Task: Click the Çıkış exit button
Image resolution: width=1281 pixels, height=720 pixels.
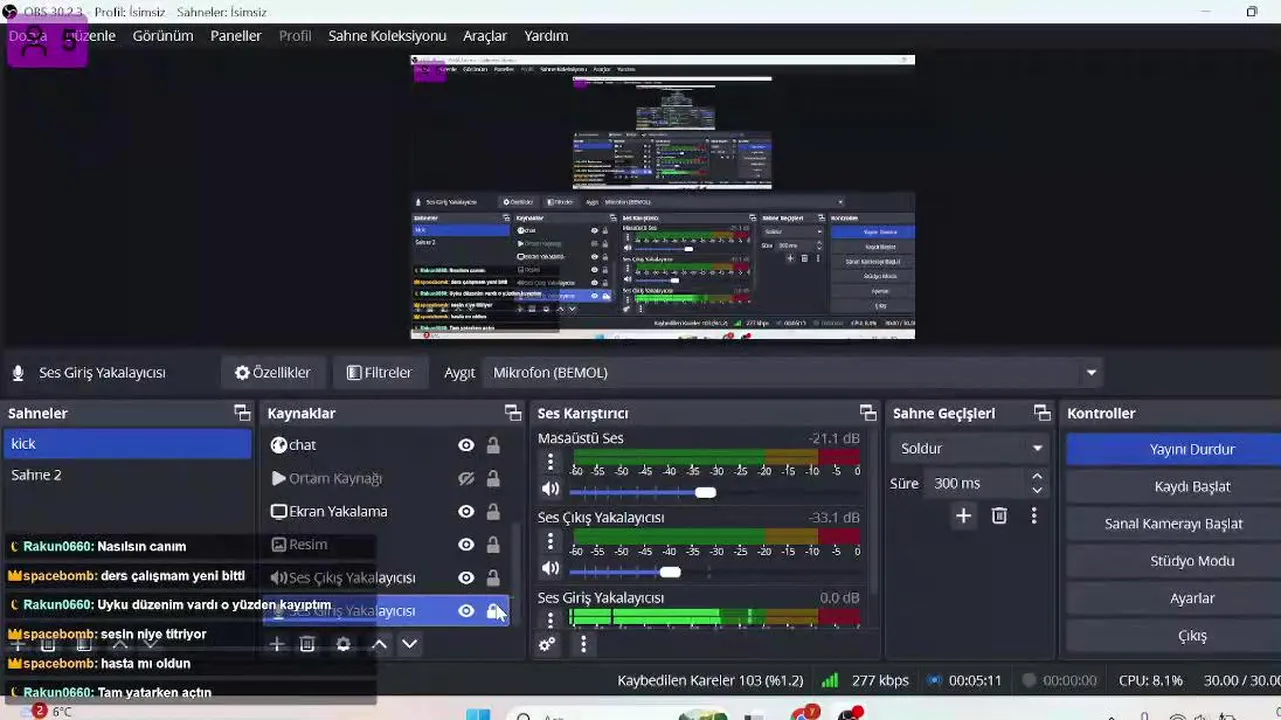Action: tap(1174, 636)
